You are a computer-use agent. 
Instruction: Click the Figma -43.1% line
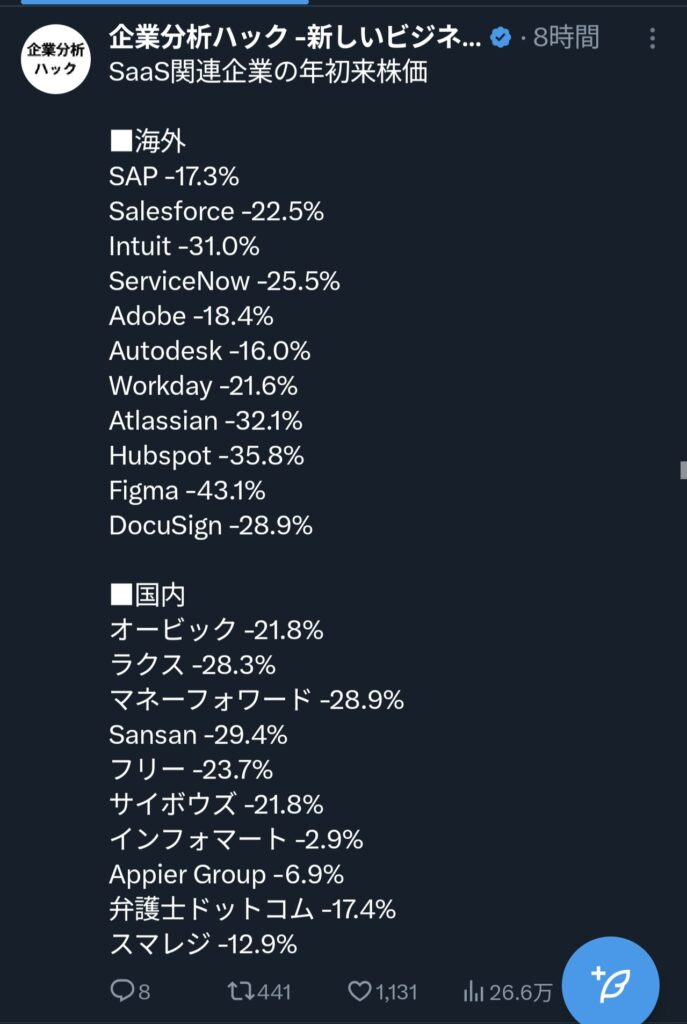[187, 491]
